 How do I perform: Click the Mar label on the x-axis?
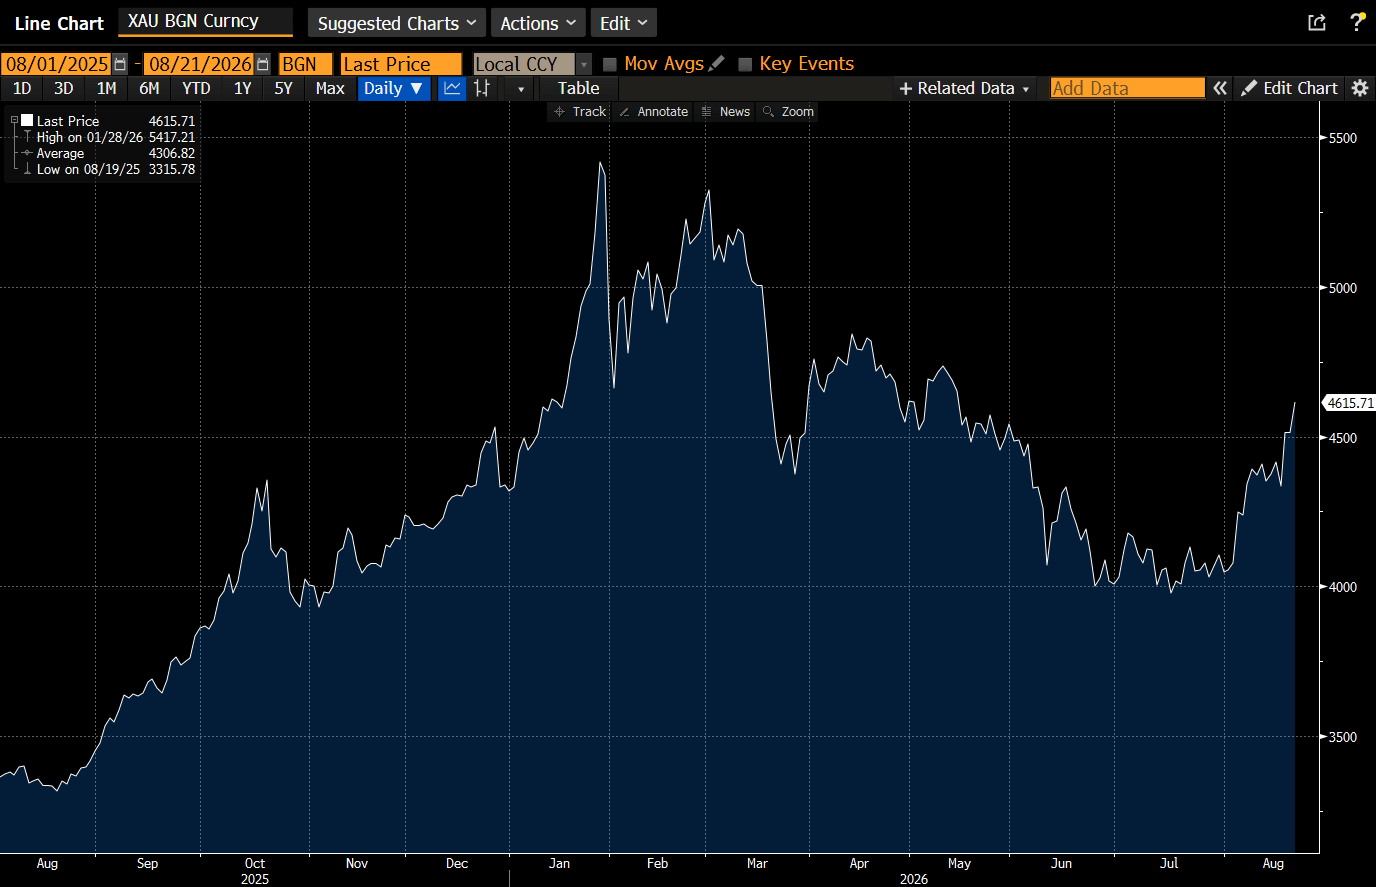click(757, 863)
